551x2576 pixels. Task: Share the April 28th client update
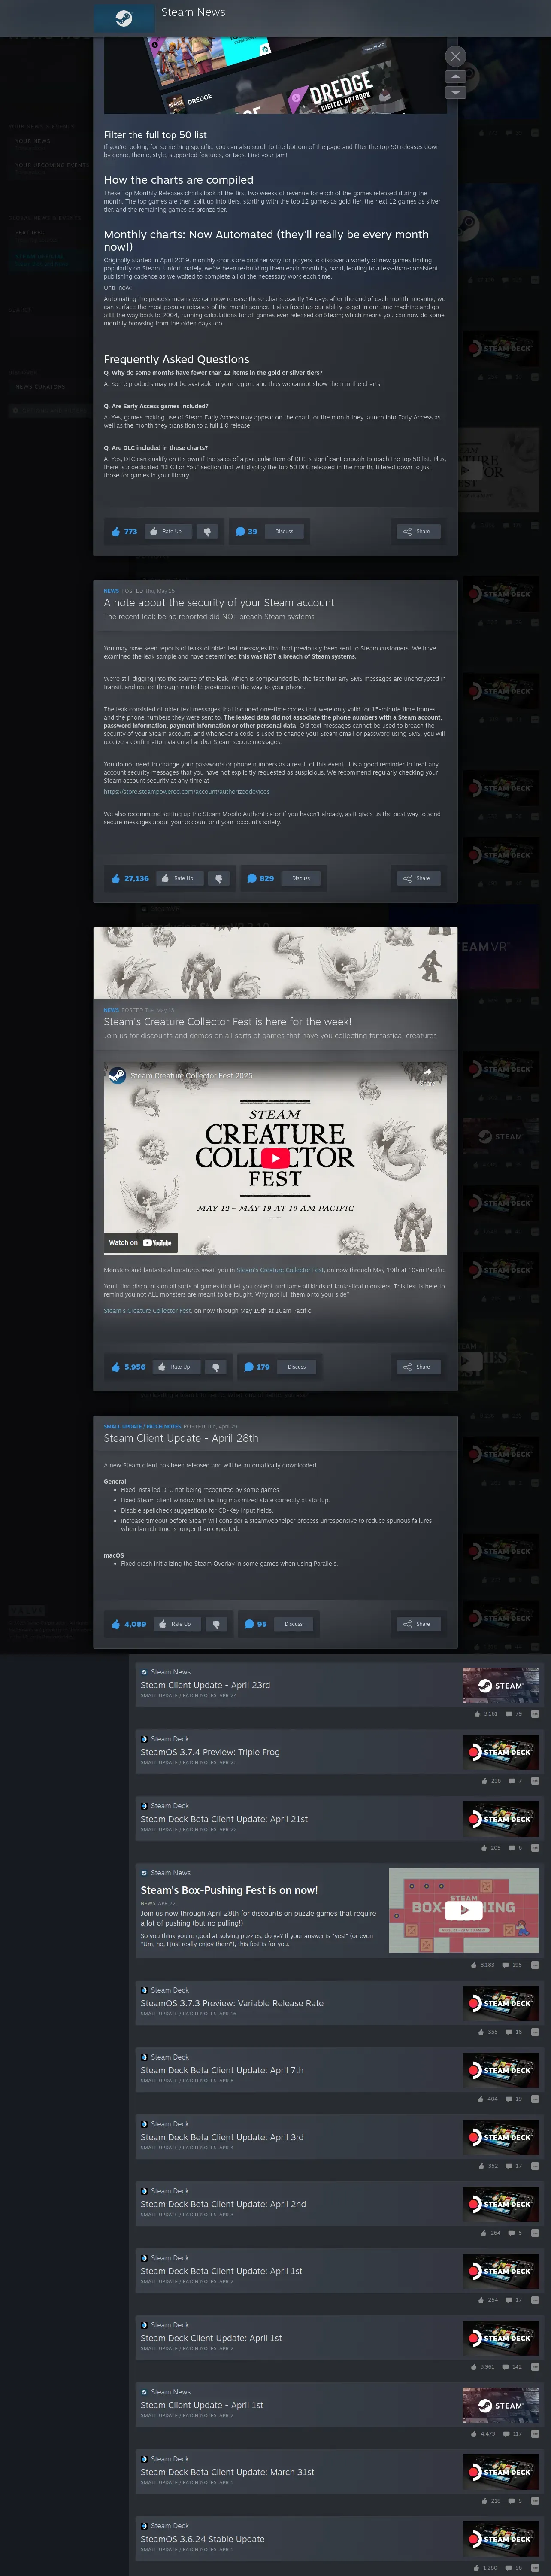pyautogui.click(x=417, y=1623)
